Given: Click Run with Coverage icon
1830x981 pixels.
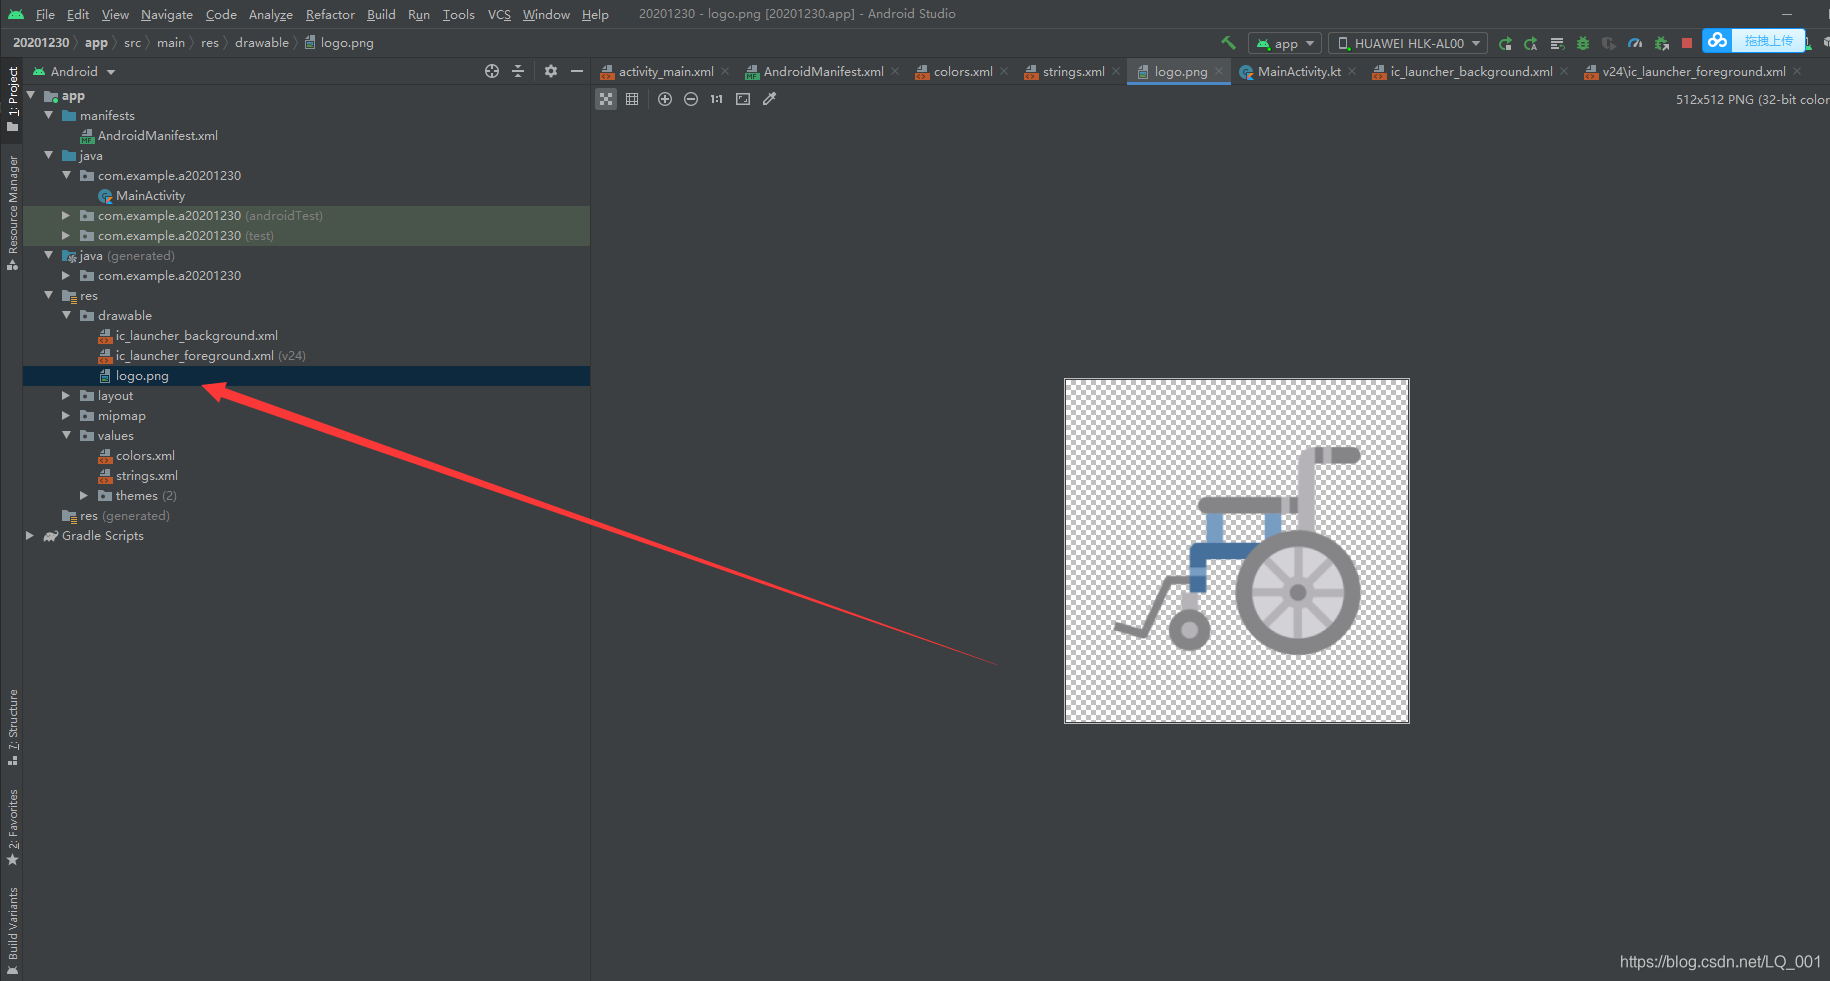Looking at the screenshot, I should pos(1609,43).
